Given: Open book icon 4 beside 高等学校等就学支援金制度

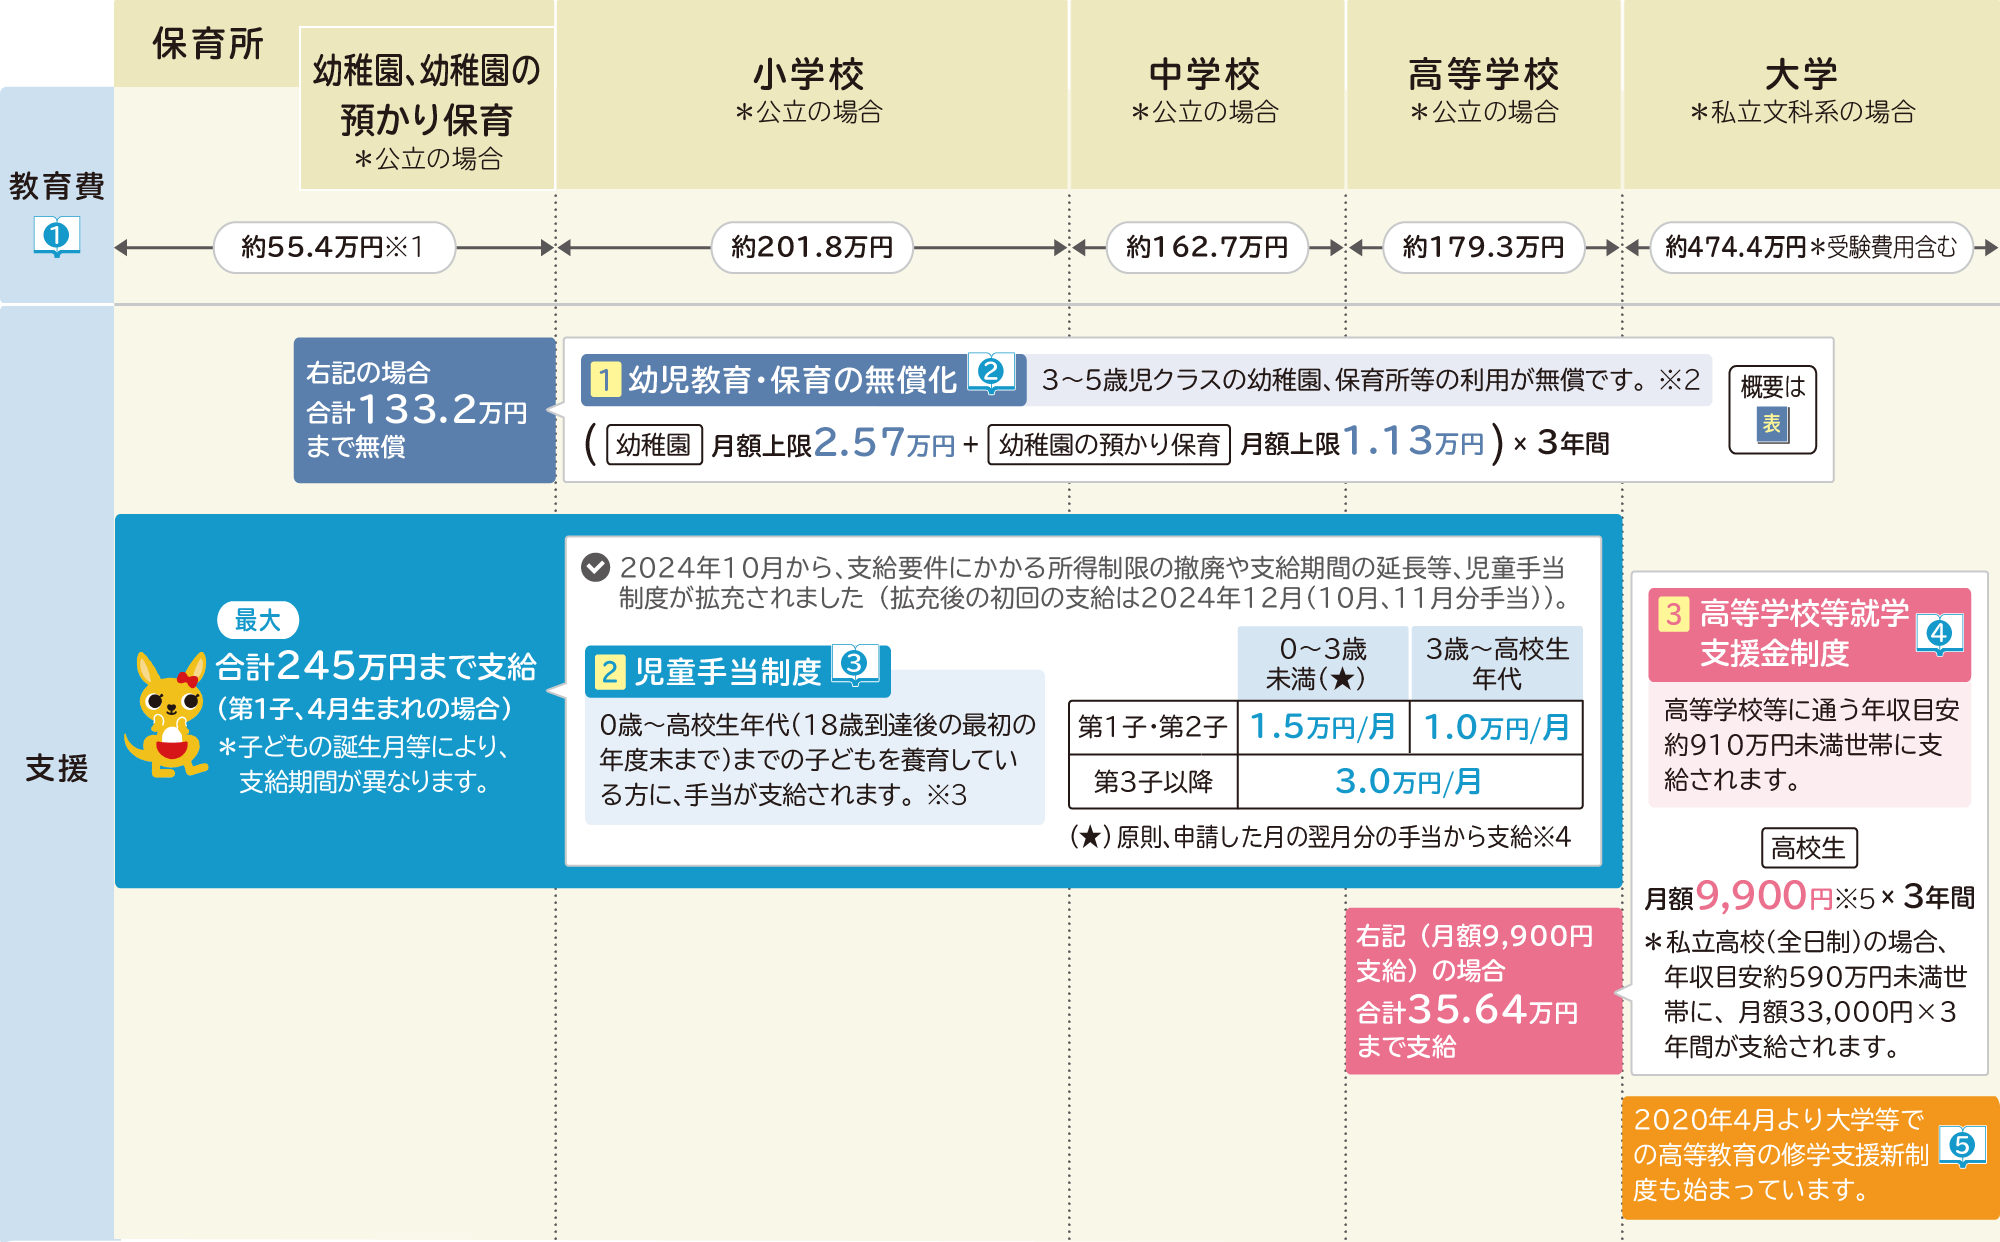Looking at the screenshot, I should click(x=1939, y=634).
